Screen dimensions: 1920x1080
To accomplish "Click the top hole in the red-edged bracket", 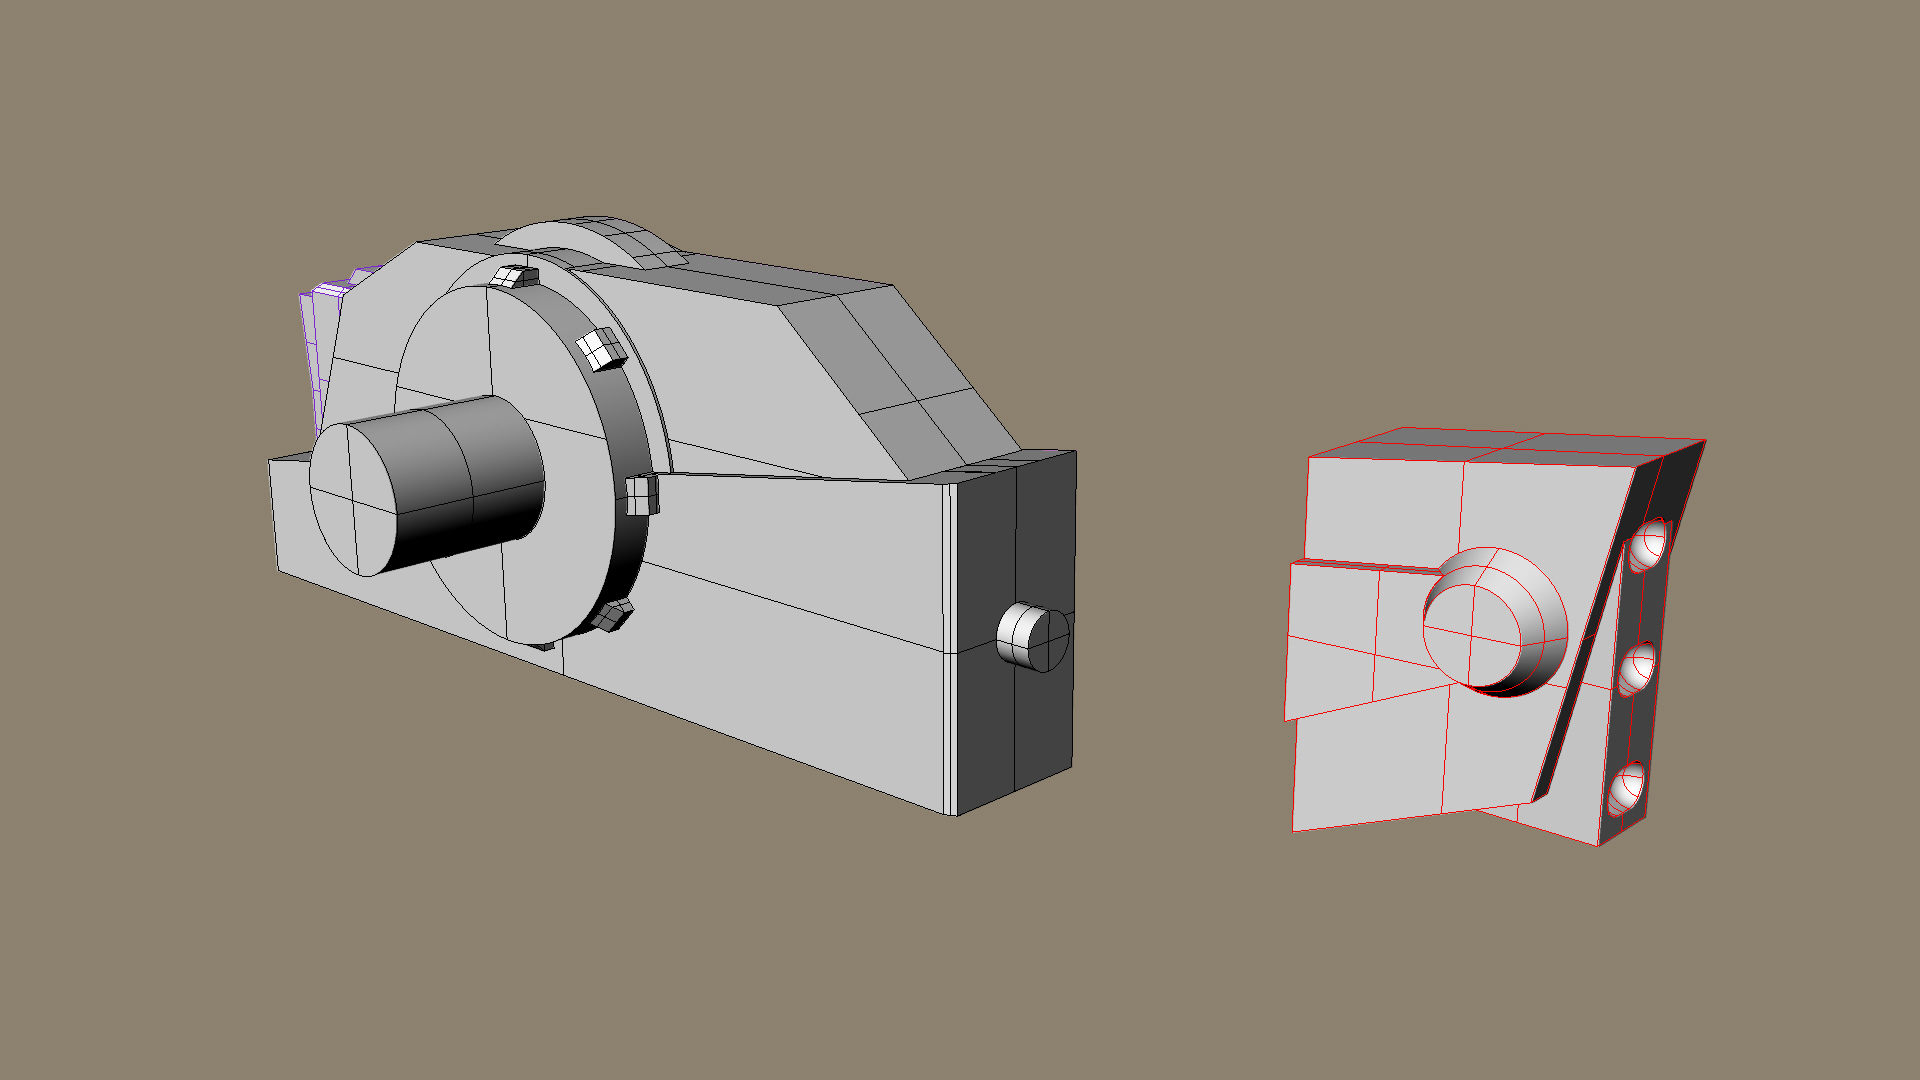I will (x=1648, y=545).
